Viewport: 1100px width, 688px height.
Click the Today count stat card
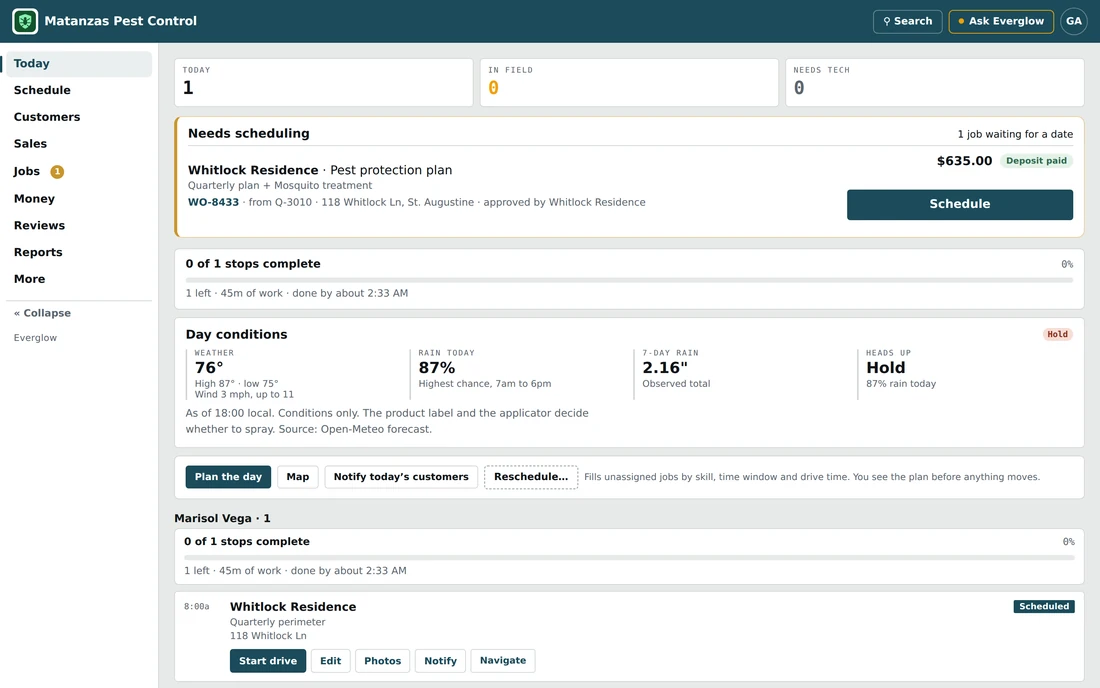tap(323, 82)
